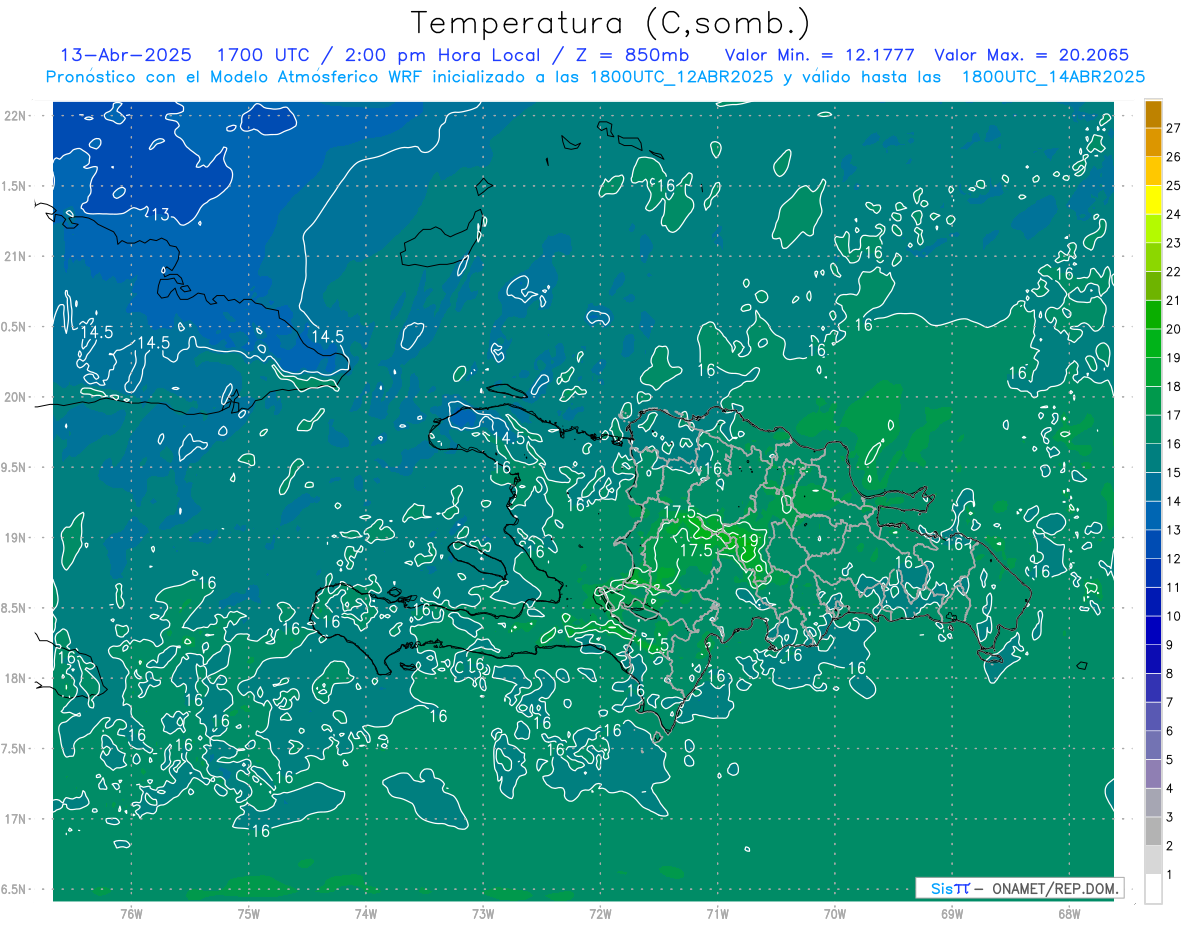Click the '72W' longitude axis label
Image resolution: width=1200 pixels, height=927 pixels.
pos(600,914)
